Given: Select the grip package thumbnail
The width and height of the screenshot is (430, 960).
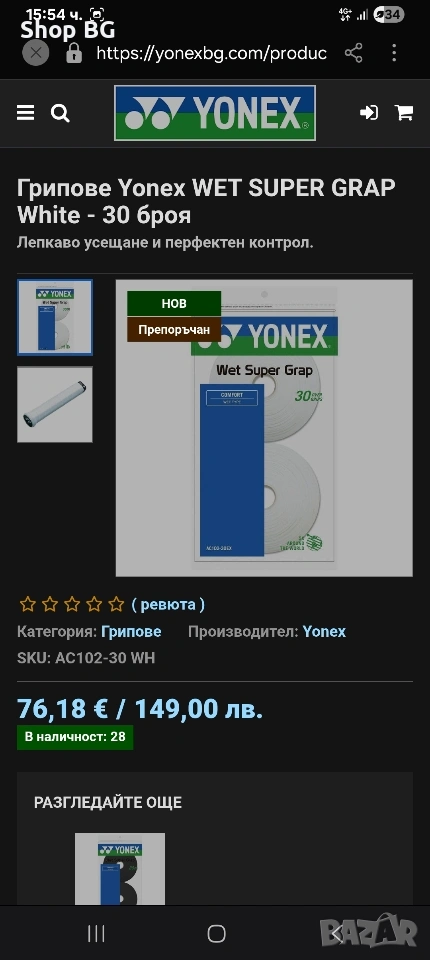Looking at the screenshot, I should click(55, 317).
